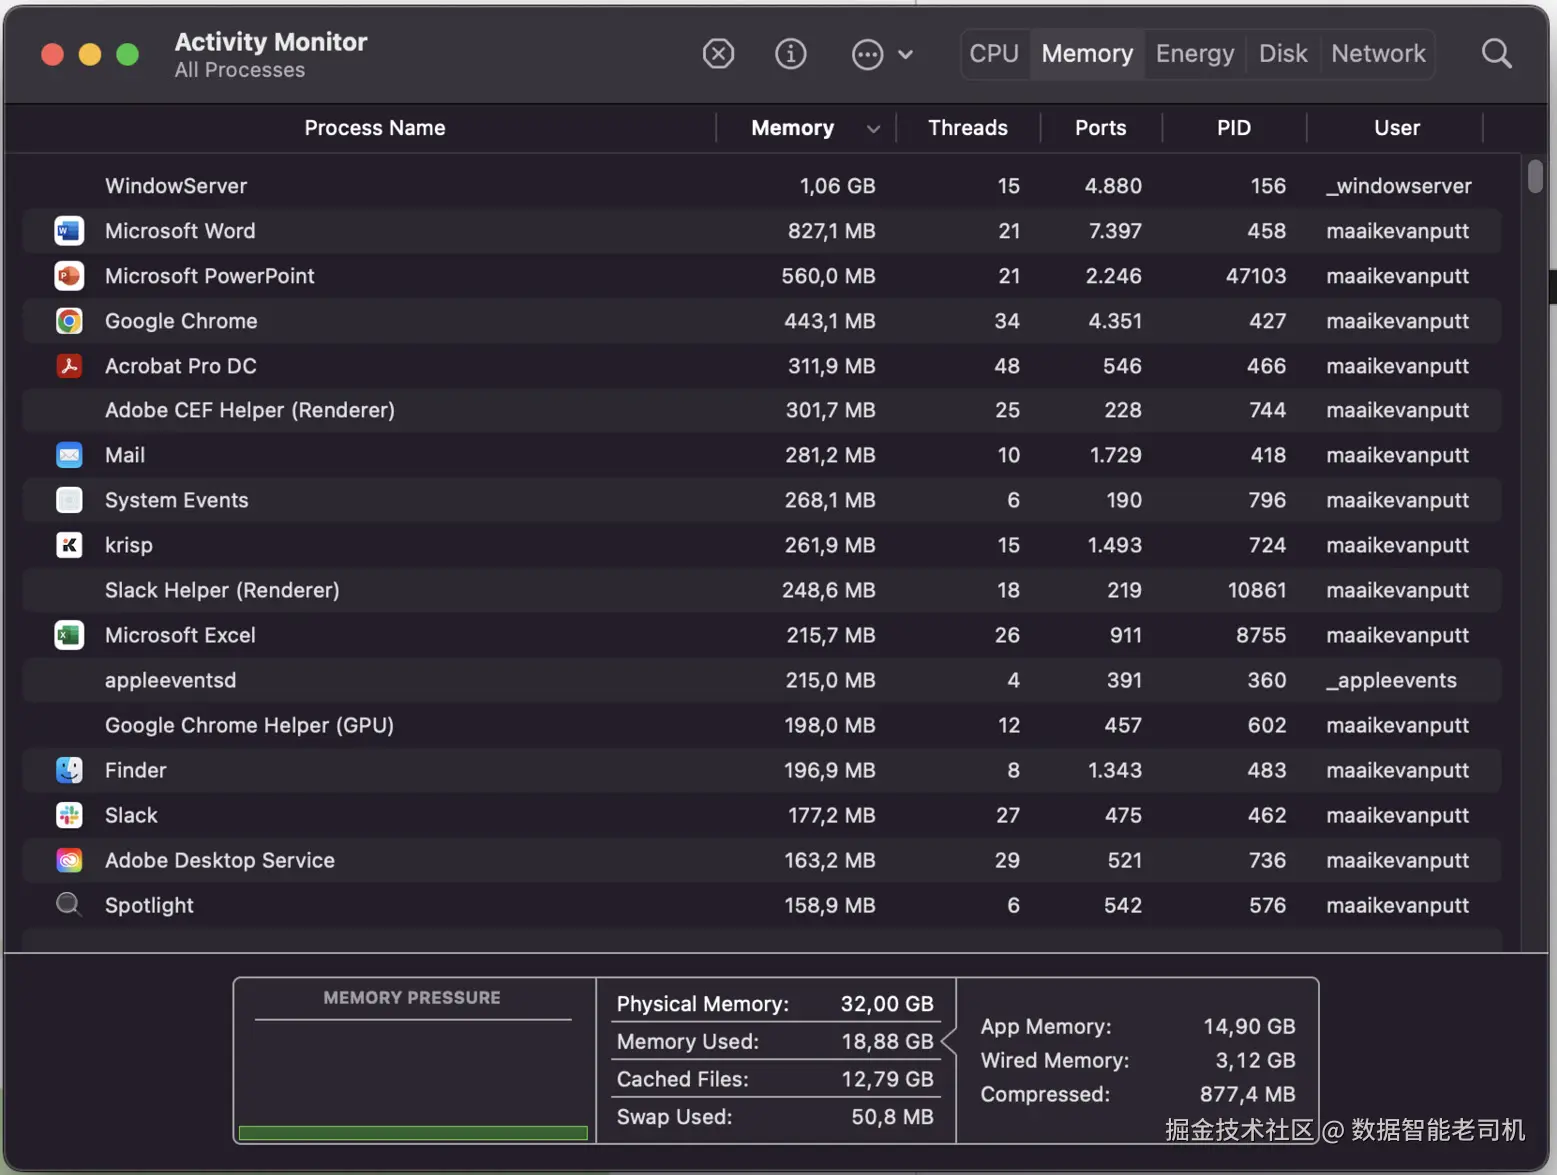Click the Ports value 7.397

coord(1115,231)
